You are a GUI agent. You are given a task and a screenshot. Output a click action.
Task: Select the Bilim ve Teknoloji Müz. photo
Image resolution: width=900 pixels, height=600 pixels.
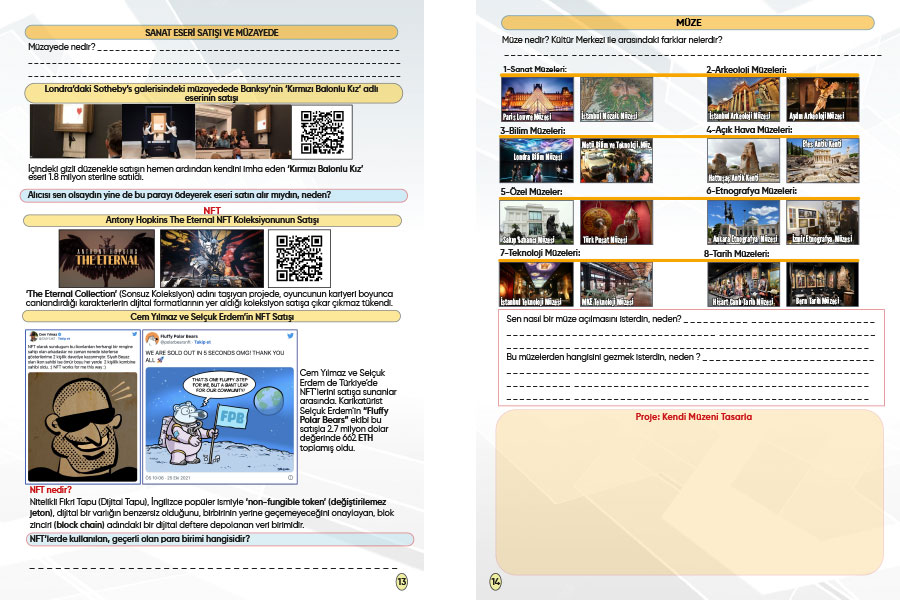[616, 161]
